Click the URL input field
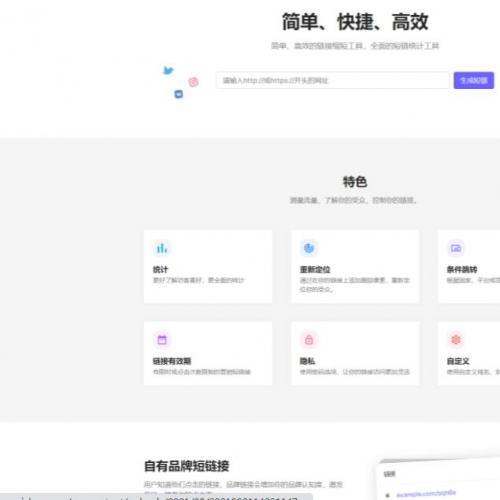 [332, 80]
